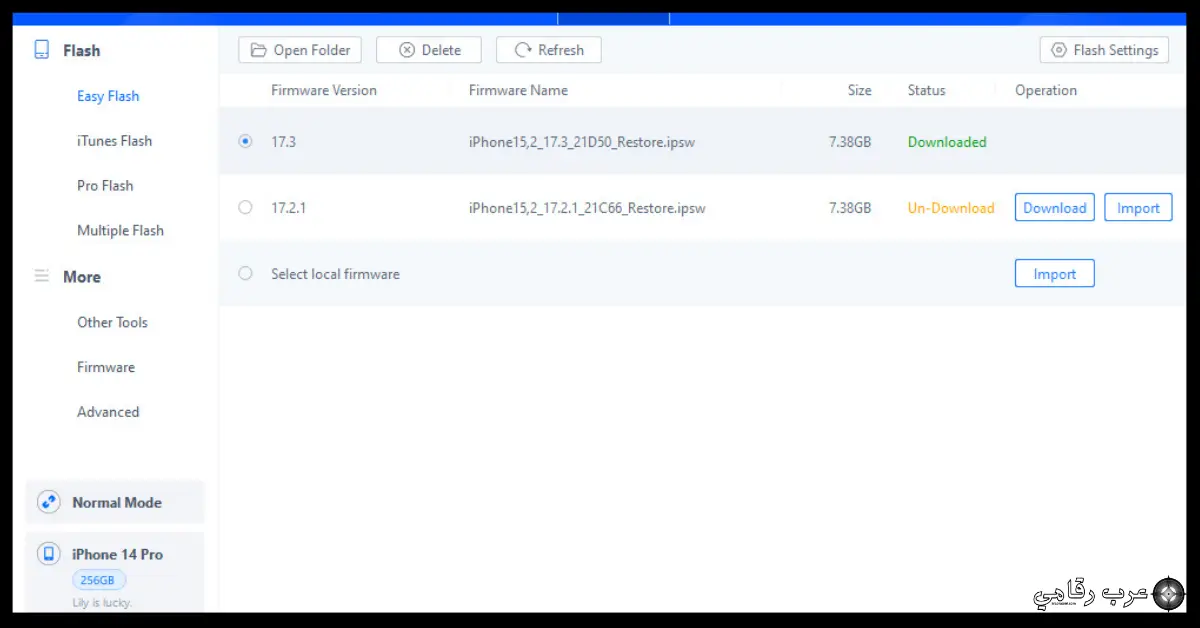This screenshot has height=628, width=1200.
Task: Collapse the Flash section in the sidebar
Action: point(82,49)
